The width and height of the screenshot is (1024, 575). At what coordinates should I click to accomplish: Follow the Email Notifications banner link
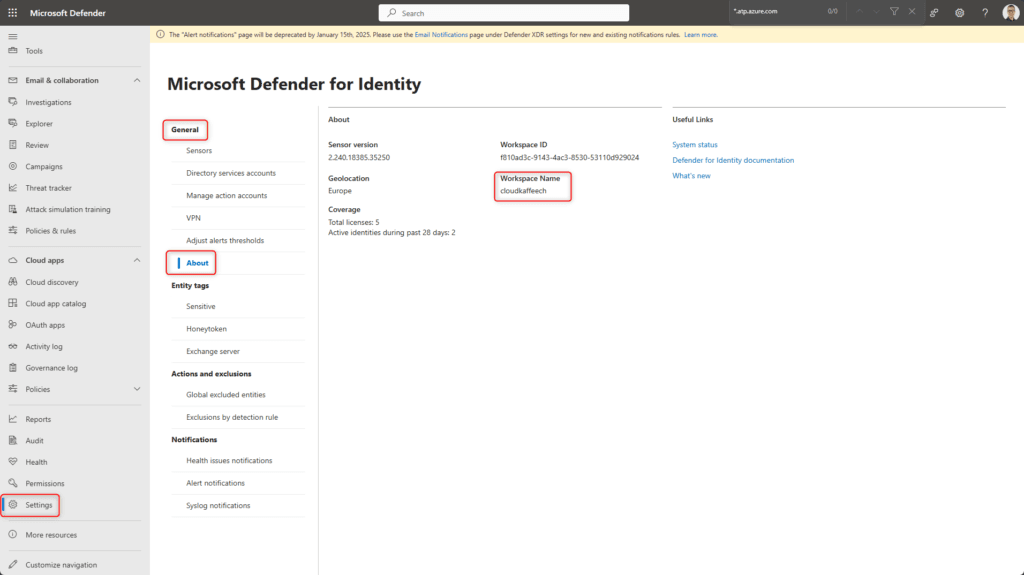(441, 35)
